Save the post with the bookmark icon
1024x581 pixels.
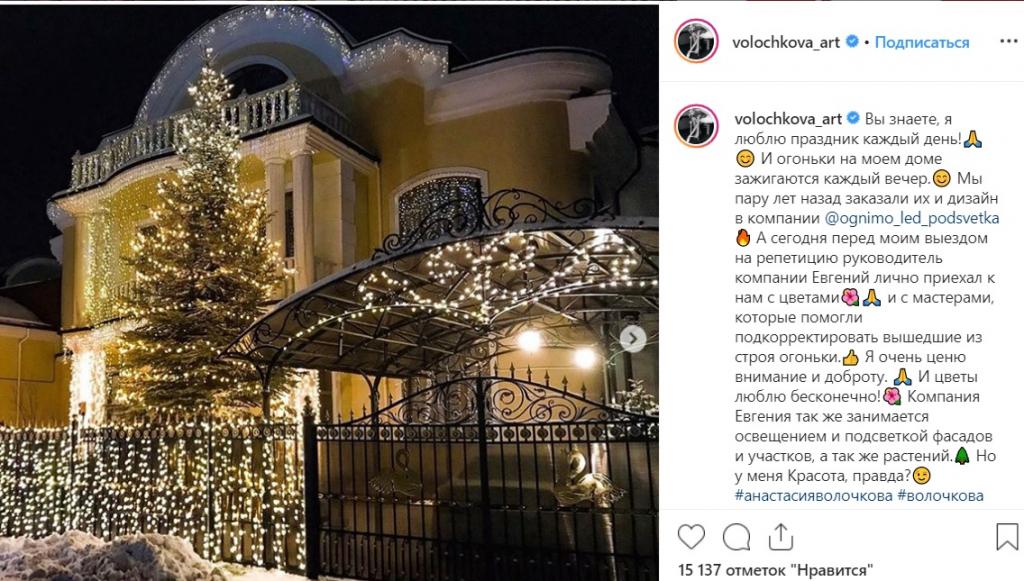[x=1006, y=537]
